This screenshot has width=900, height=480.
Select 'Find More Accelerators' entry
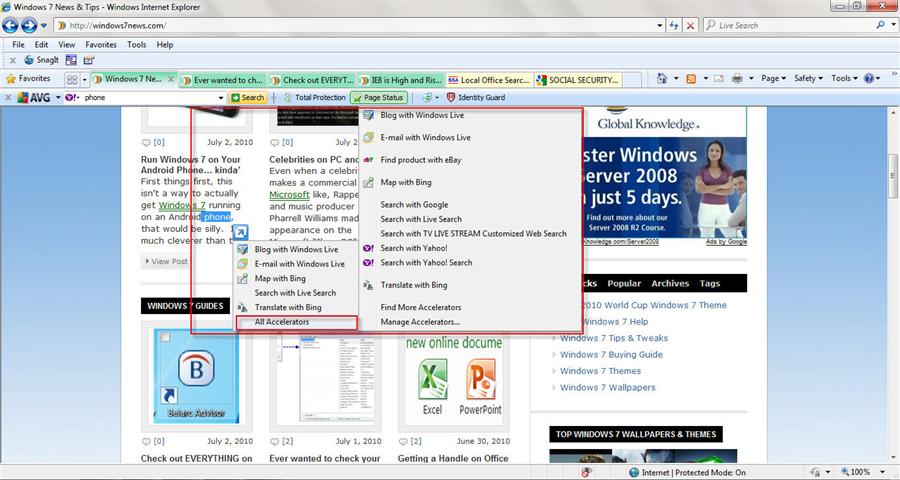click(x=470, y=307)
